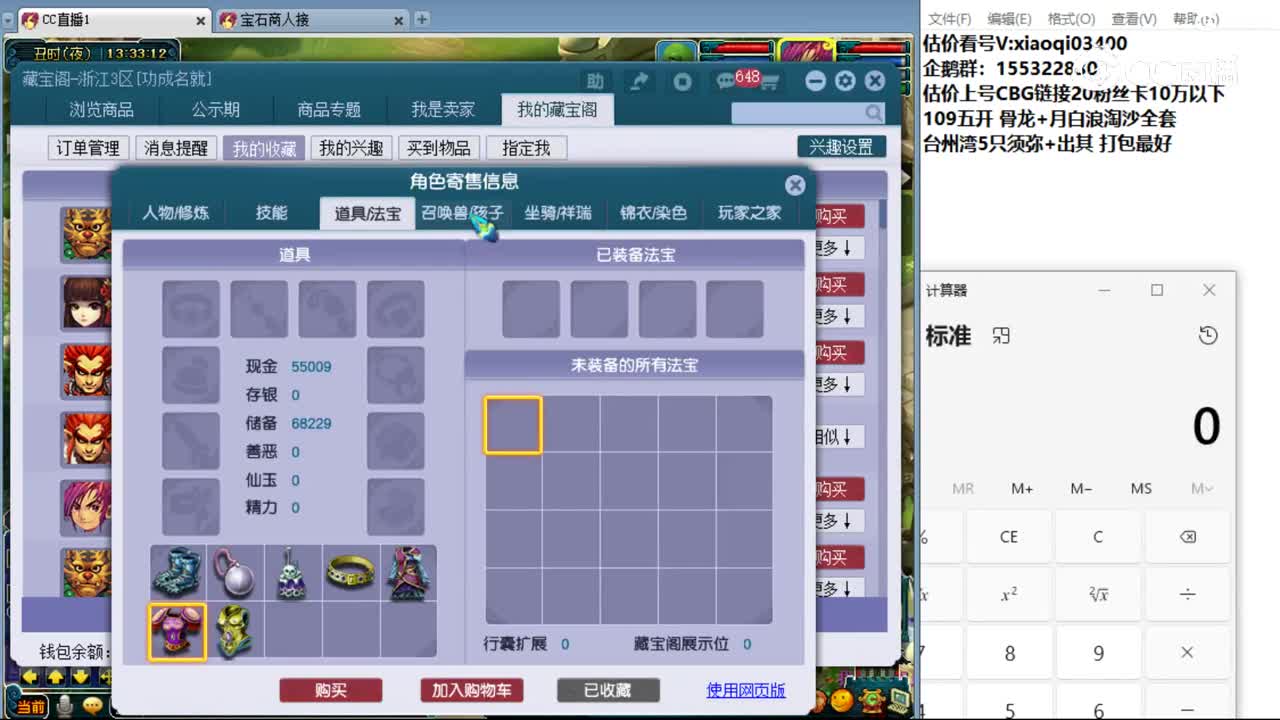Viewport: 1280px width, 720px height.
Task: Click the green boots item icon
Action: (176, 572)
